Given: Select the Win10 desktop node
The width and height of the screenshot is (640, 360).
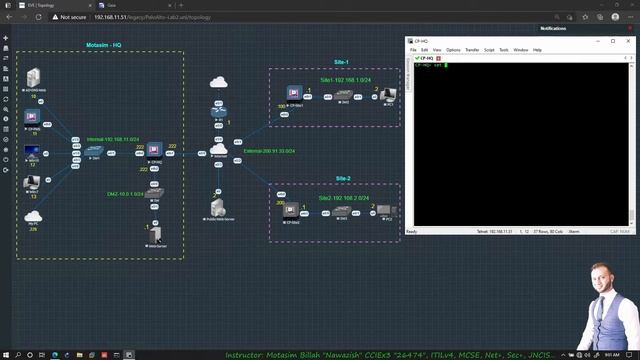Looking at the screenshot, I should pos(32,151).
